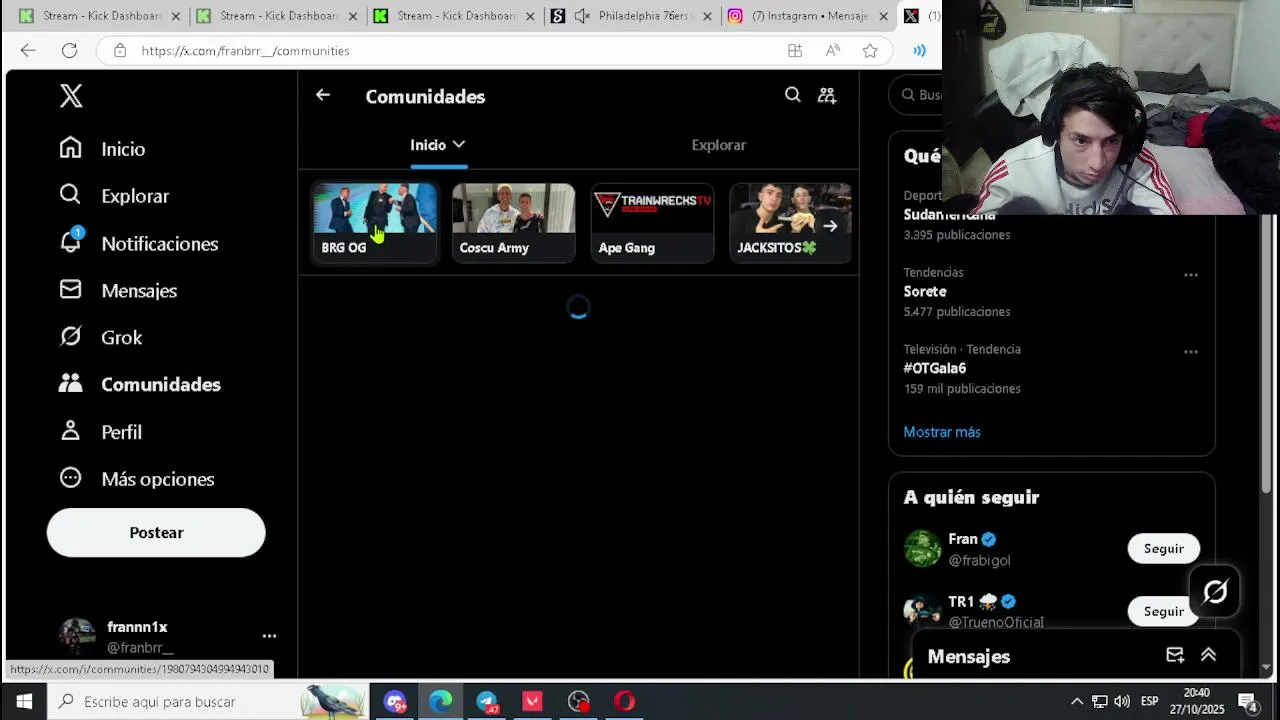Search communities with magnifier icon
The image size is (1280, 720).
point(792,95)
